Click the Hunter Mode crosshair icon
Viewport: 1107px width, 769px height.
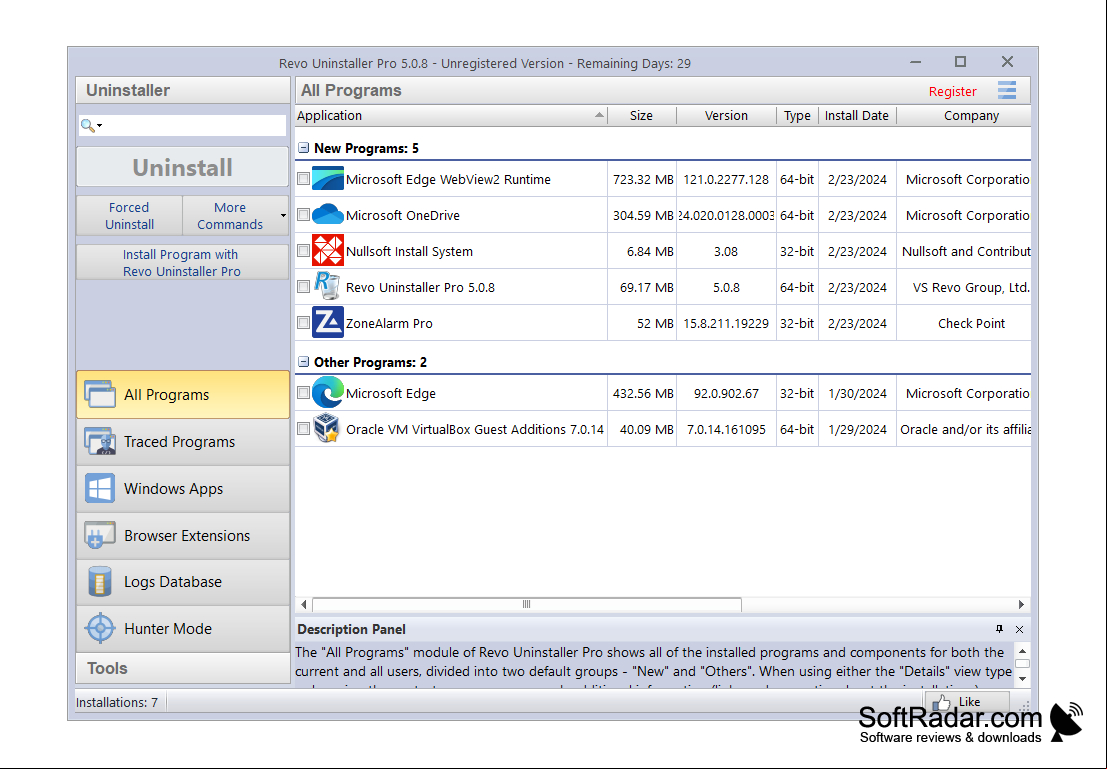tap(100, 628)
